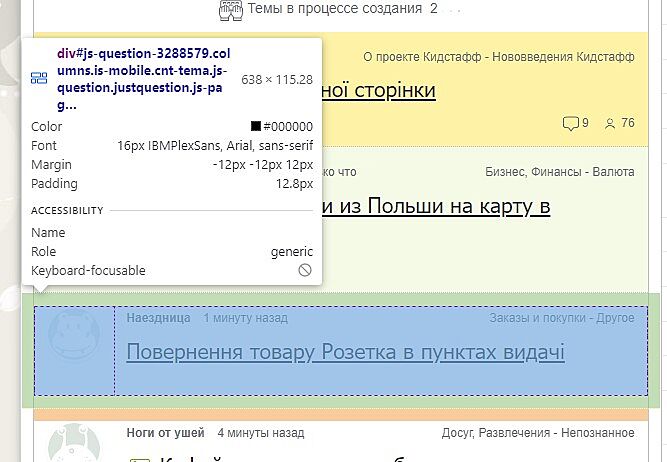Click the binoculars icon beside topics in creation
The width and height of the screenshot is (667, 462).
[230, 11]
